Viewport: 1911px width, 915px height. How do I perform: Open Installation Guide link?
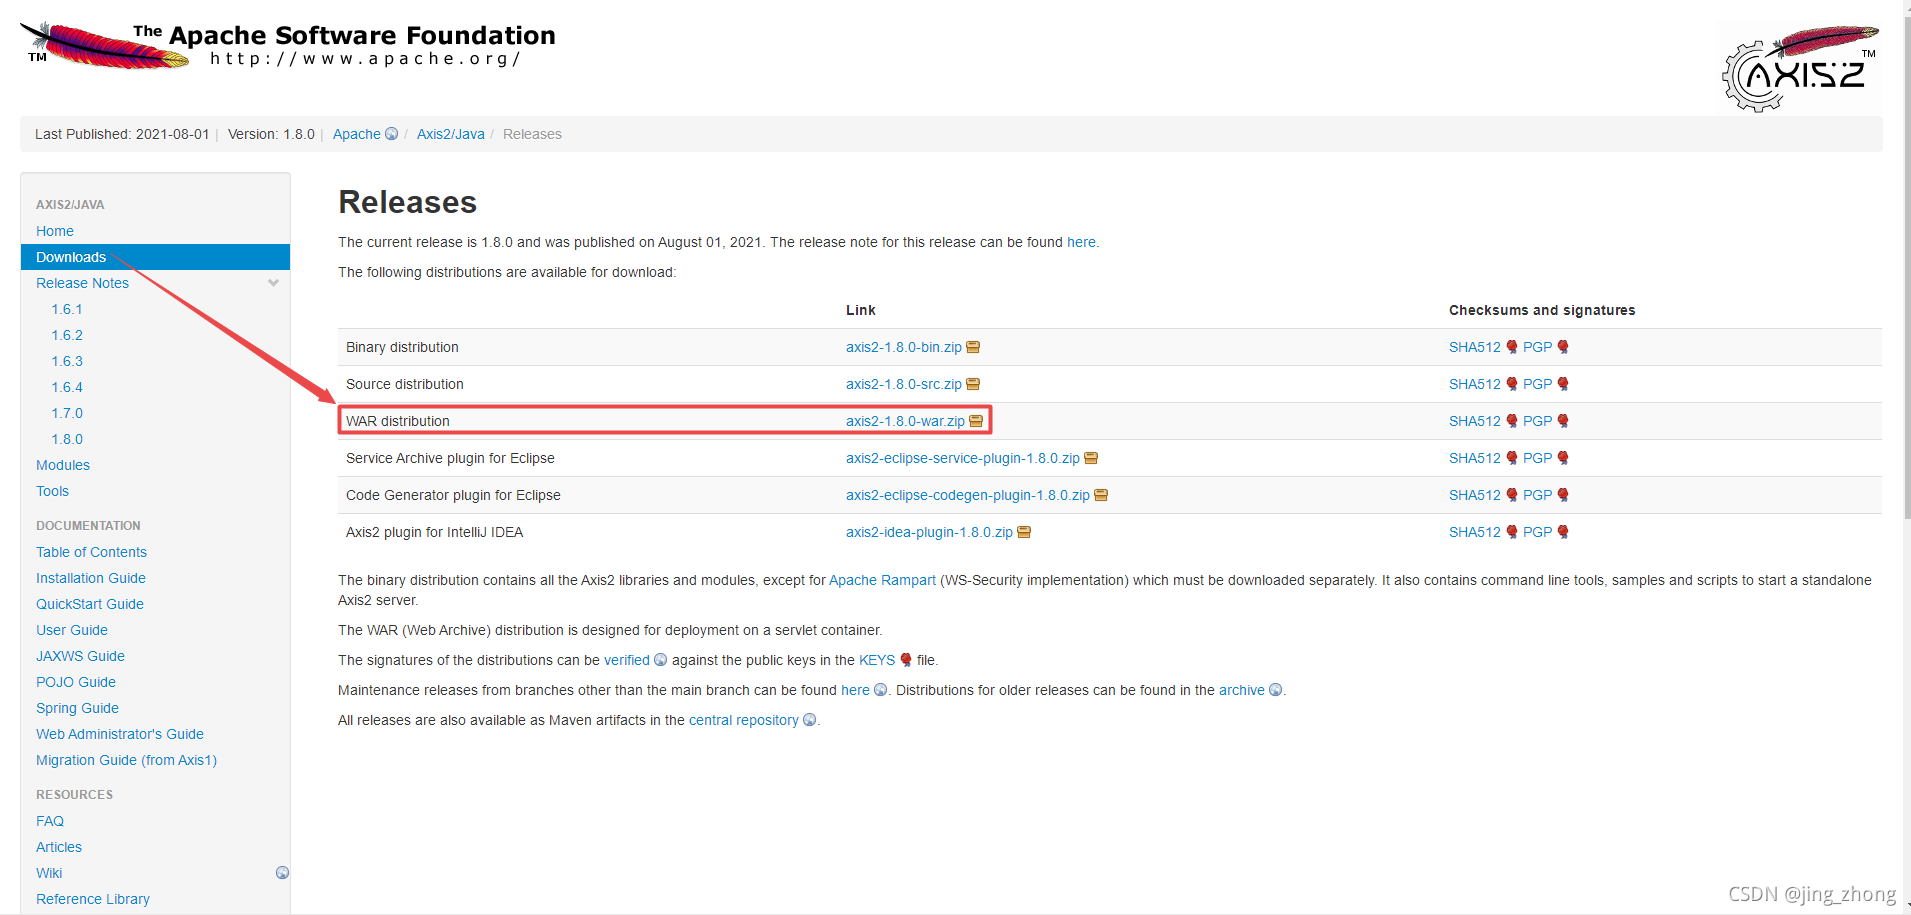click(91, 578)
